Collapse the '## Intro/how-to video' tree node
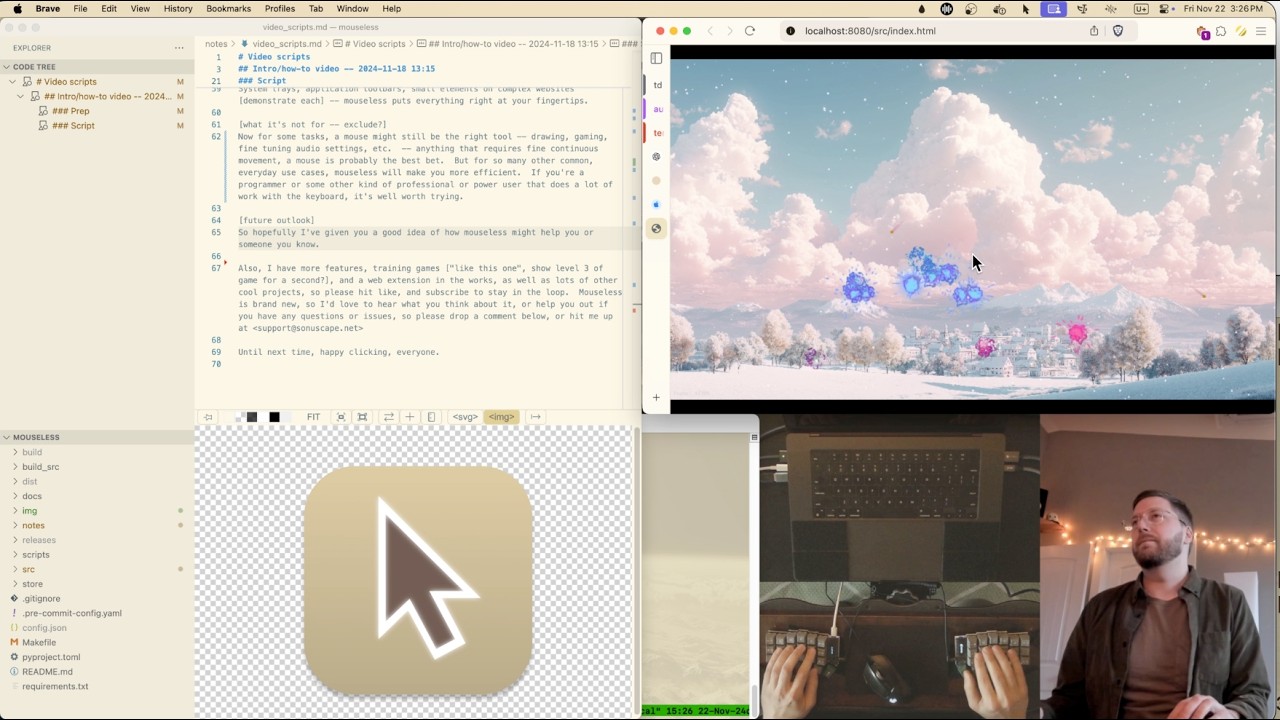Image resolution: width=1280 pixels, height=720 pixels. 20,97
